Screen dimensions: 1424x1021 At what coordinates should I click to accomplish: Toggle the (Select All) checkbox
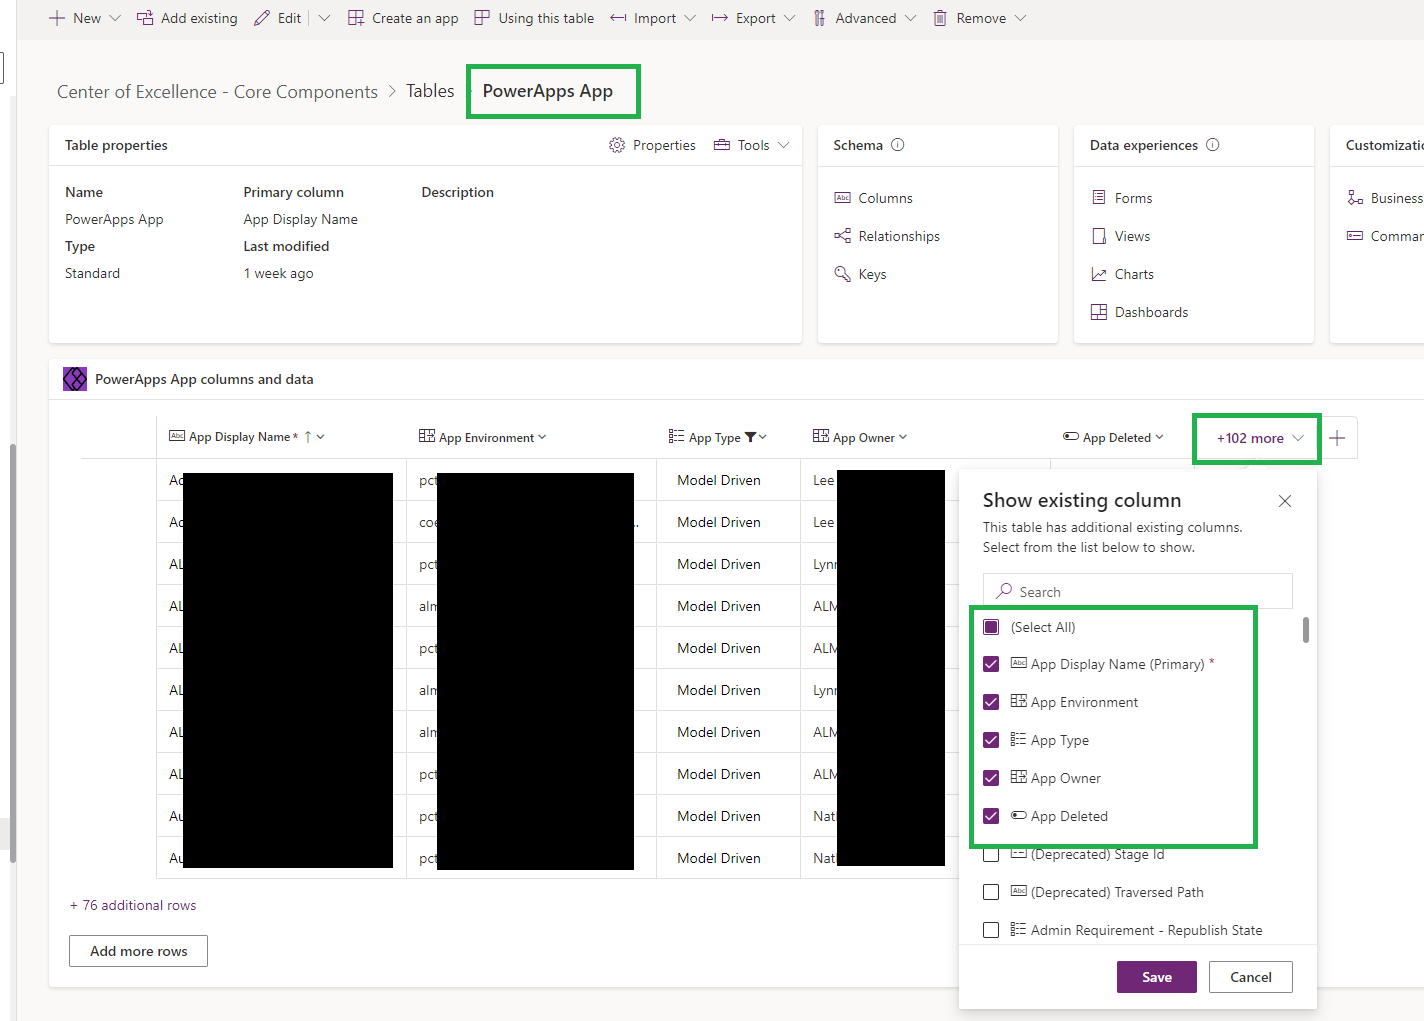[x=991, y=627]
